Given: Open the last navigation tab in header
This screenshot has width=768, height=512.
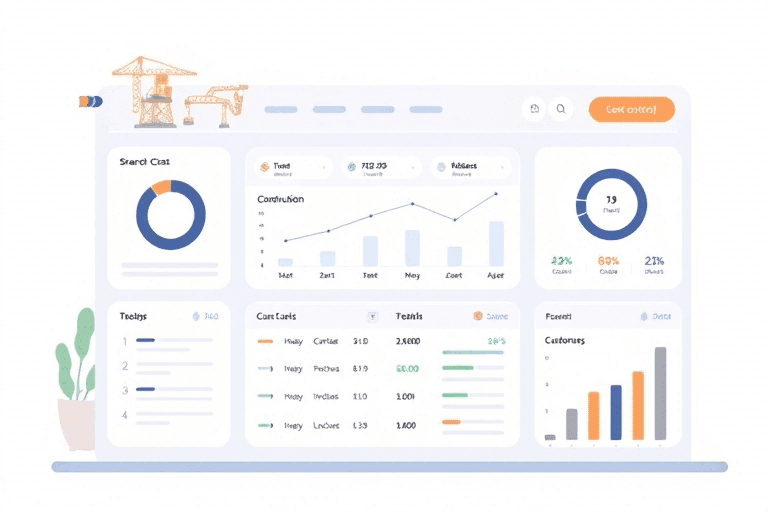Looking at the screenshot, I should 425,110.
